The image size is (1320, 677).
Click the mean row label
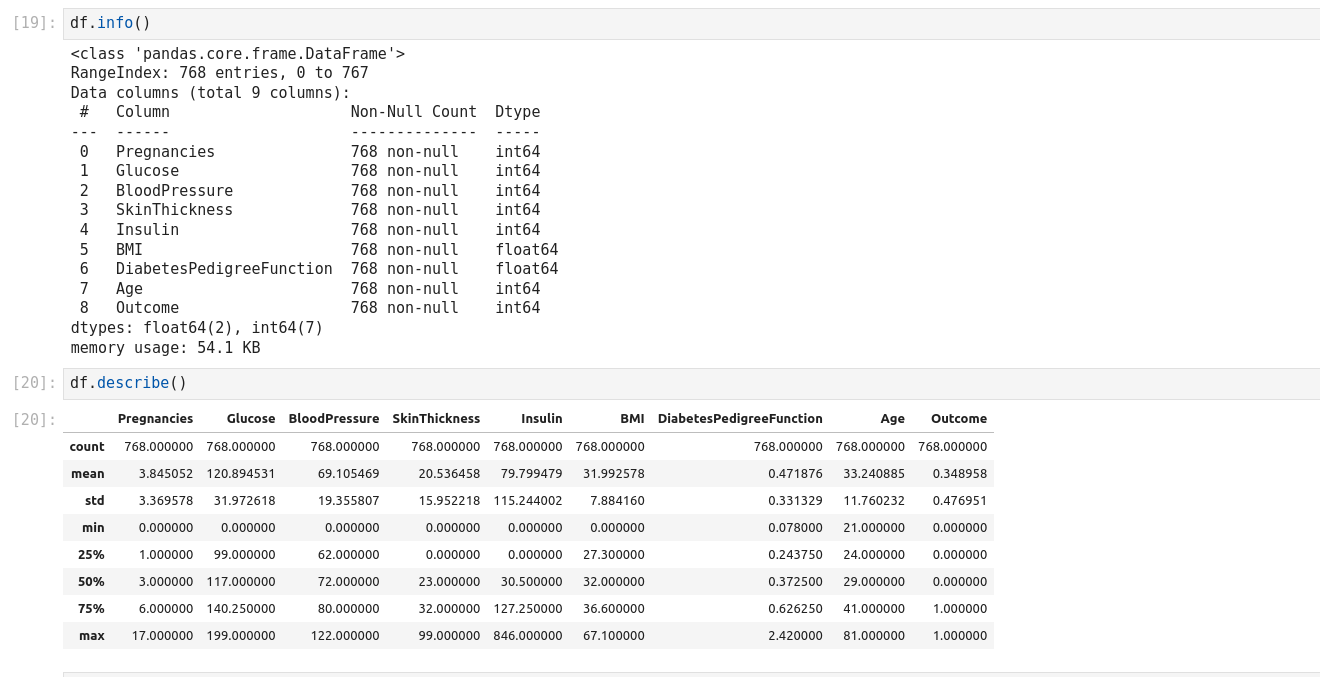tap(88, 474)
